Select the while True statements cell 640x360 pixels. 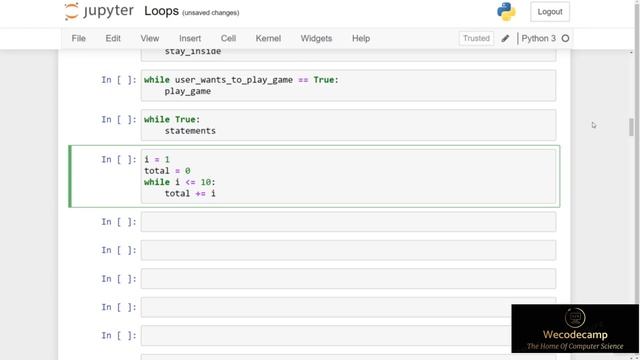[x=348, y=125]
